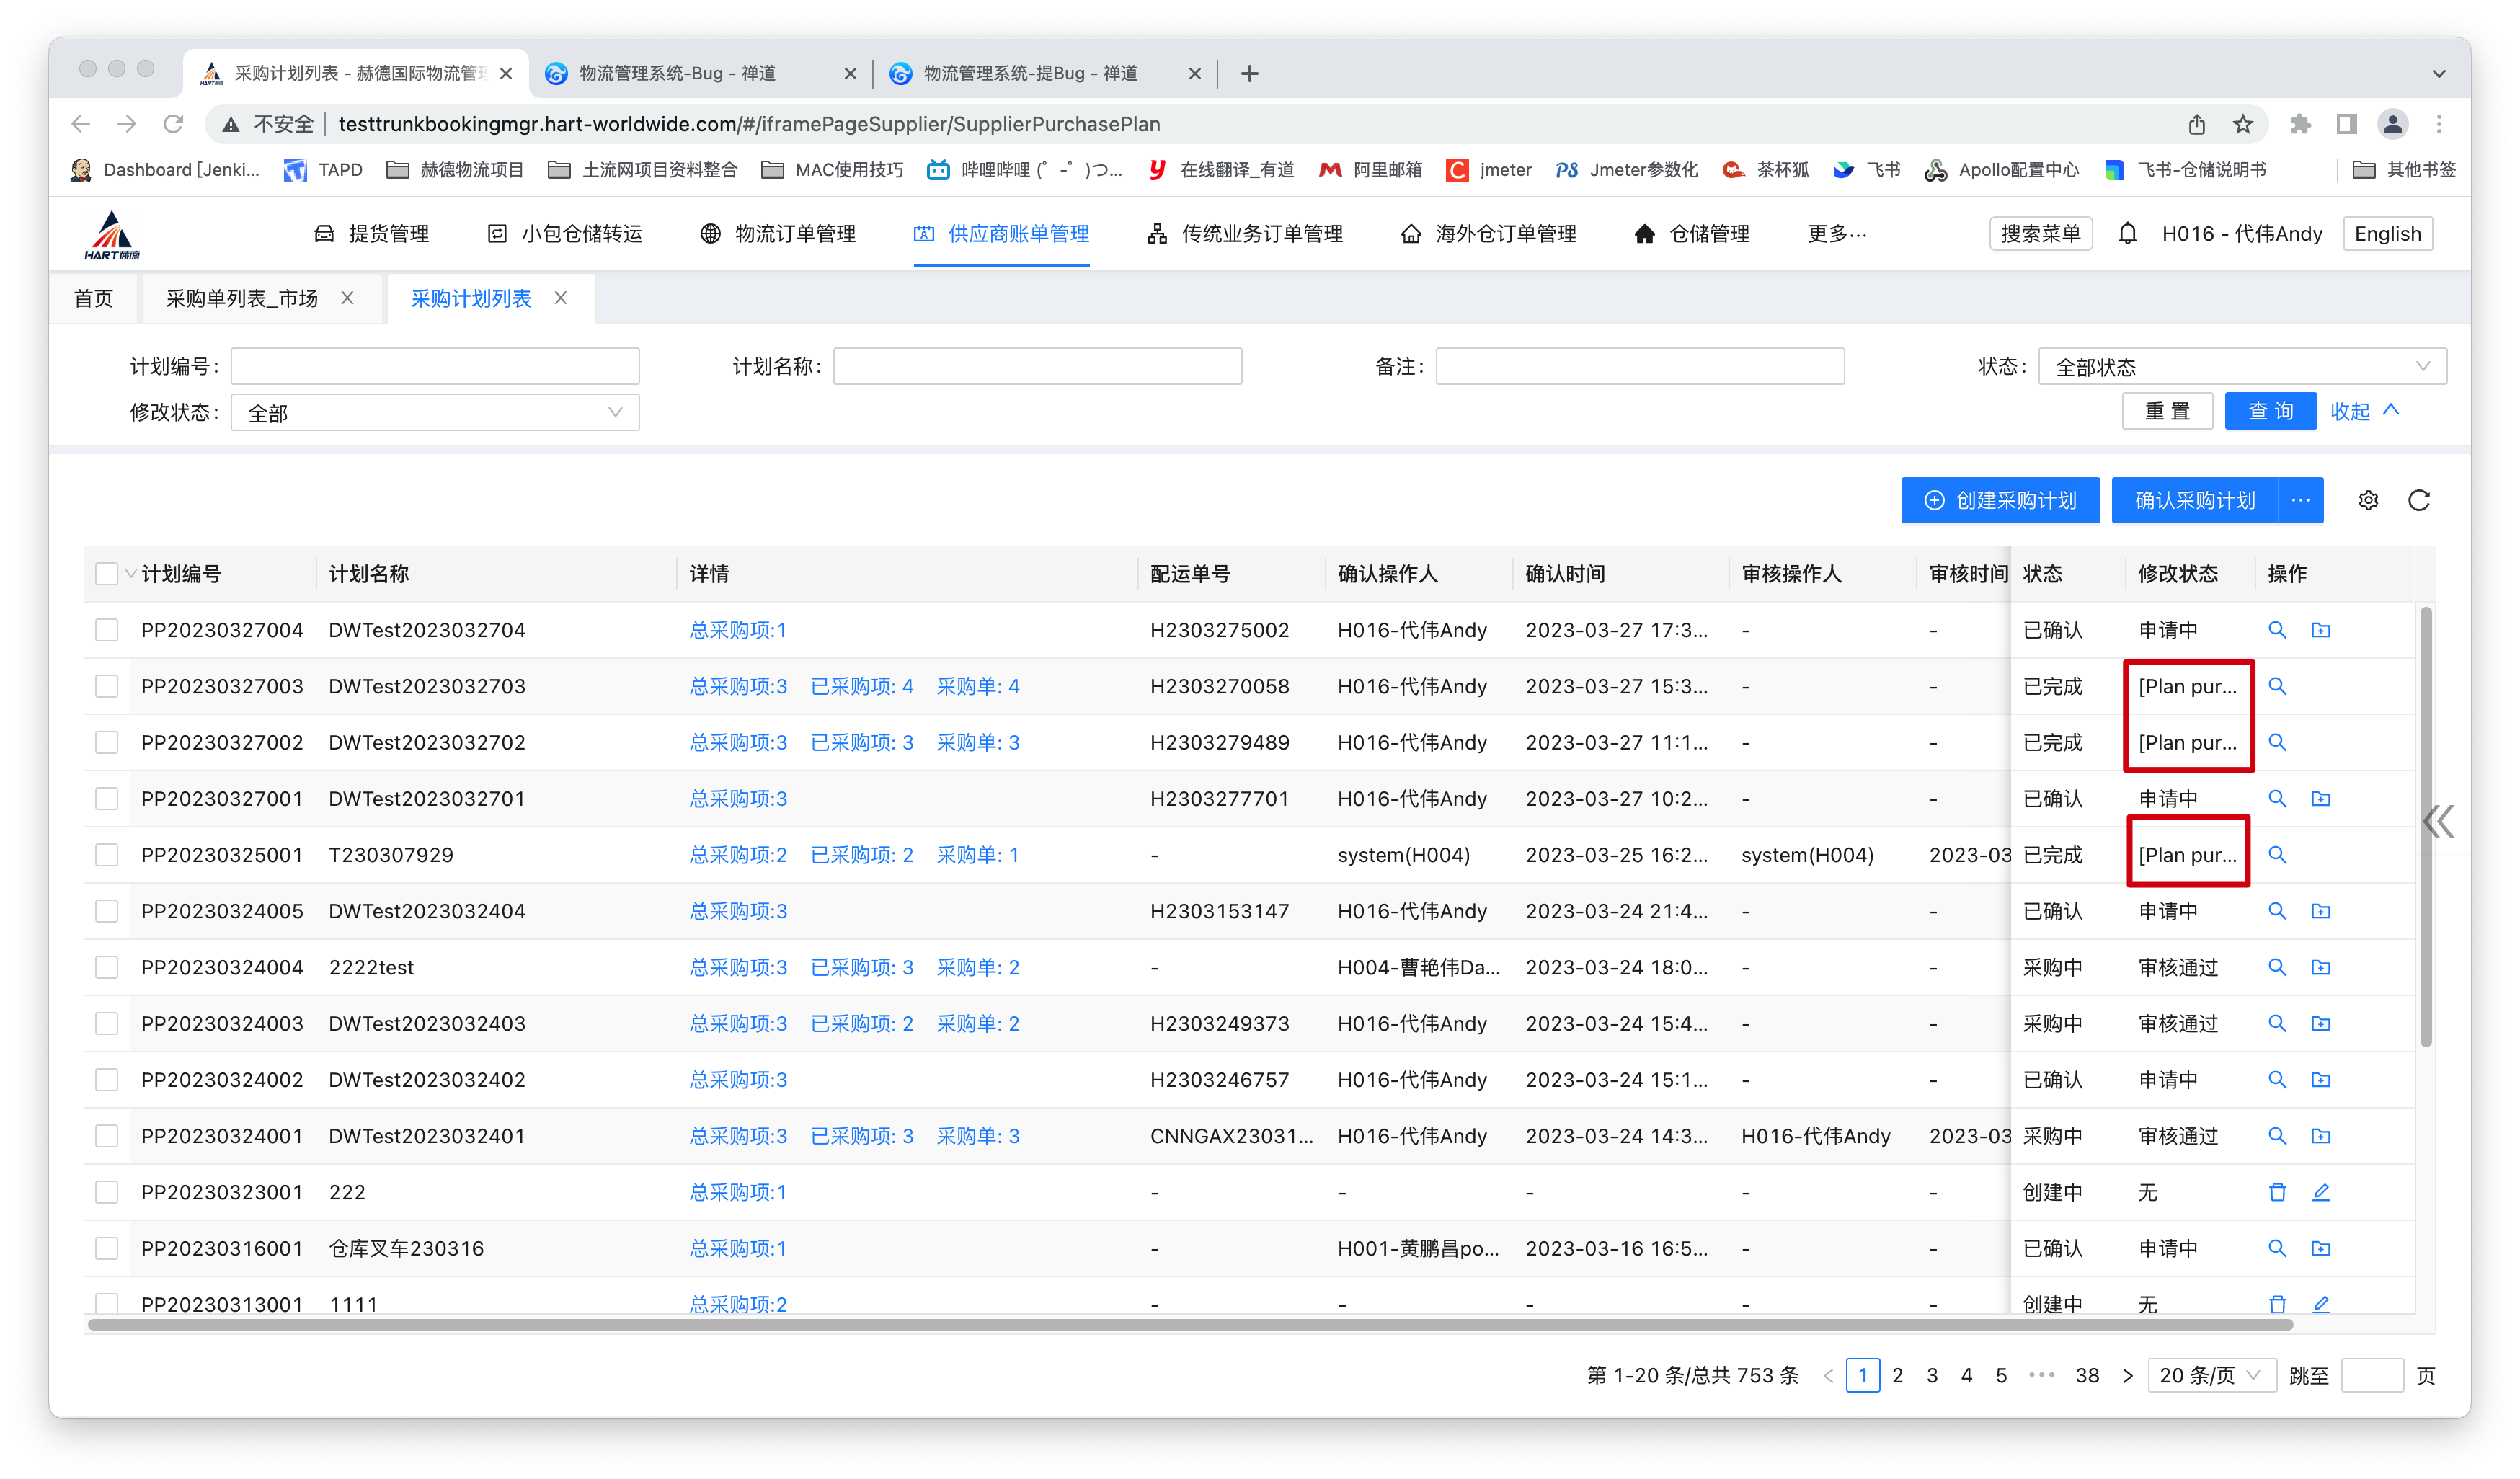Click the table refresh icon
The height and width of the screenshot is (1479, 2520).
click(x=2418, y=500)
